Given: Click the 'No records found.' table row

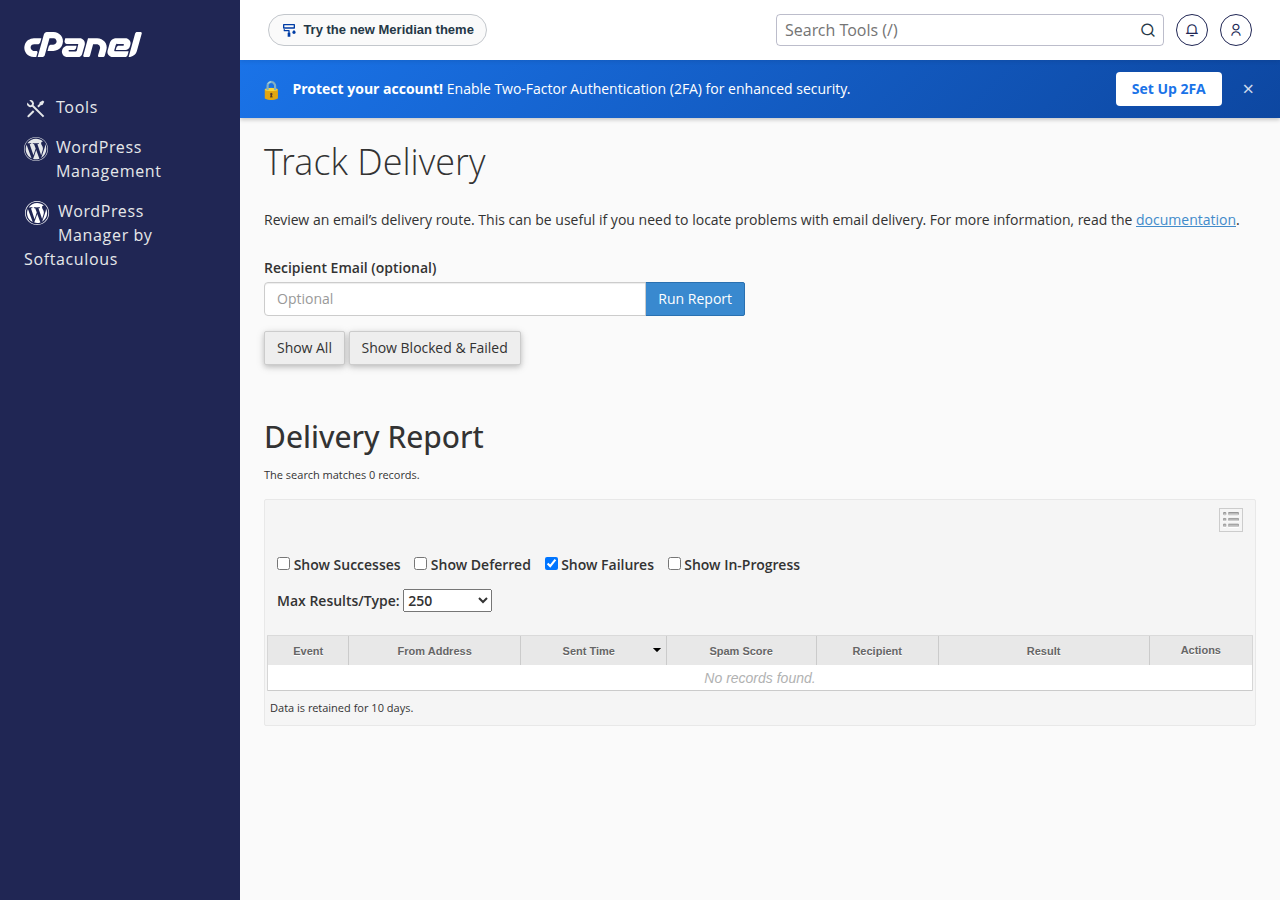Looking at the screenshot, I should click(x=760, y=678).
